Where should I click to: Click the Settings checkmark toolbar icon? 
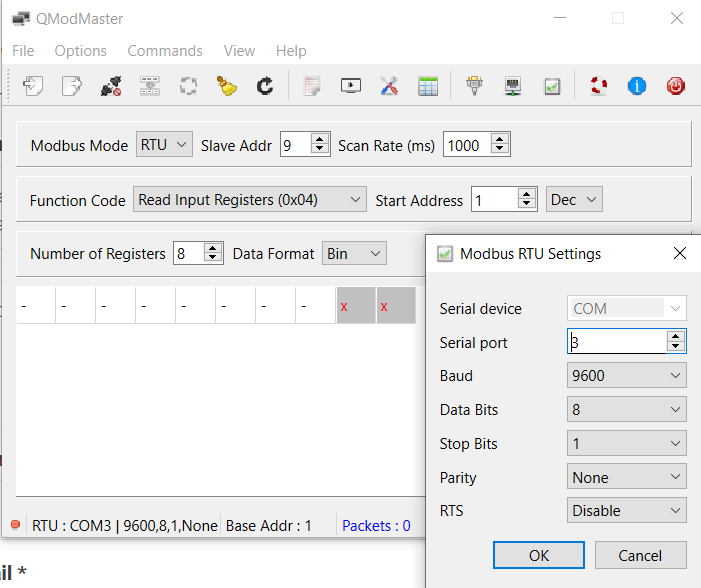[552, 86]
